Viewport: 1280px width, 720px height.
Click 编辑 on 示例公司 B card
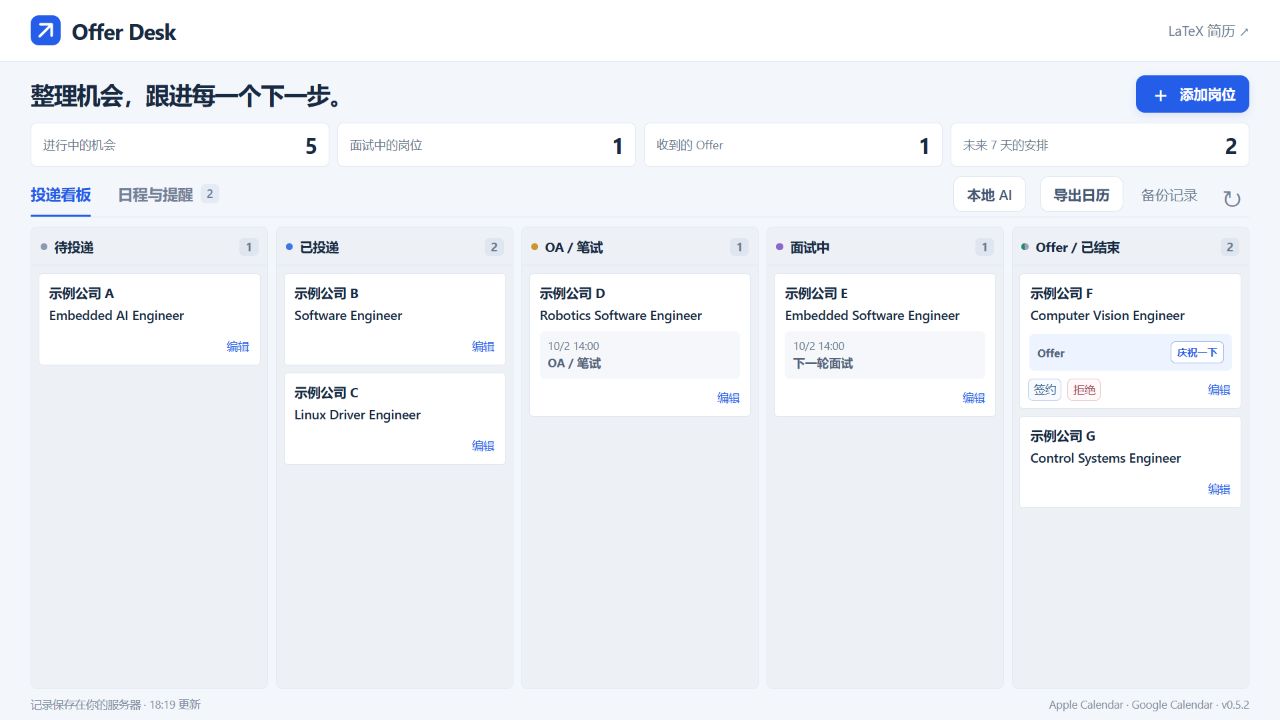pos(483,347)
